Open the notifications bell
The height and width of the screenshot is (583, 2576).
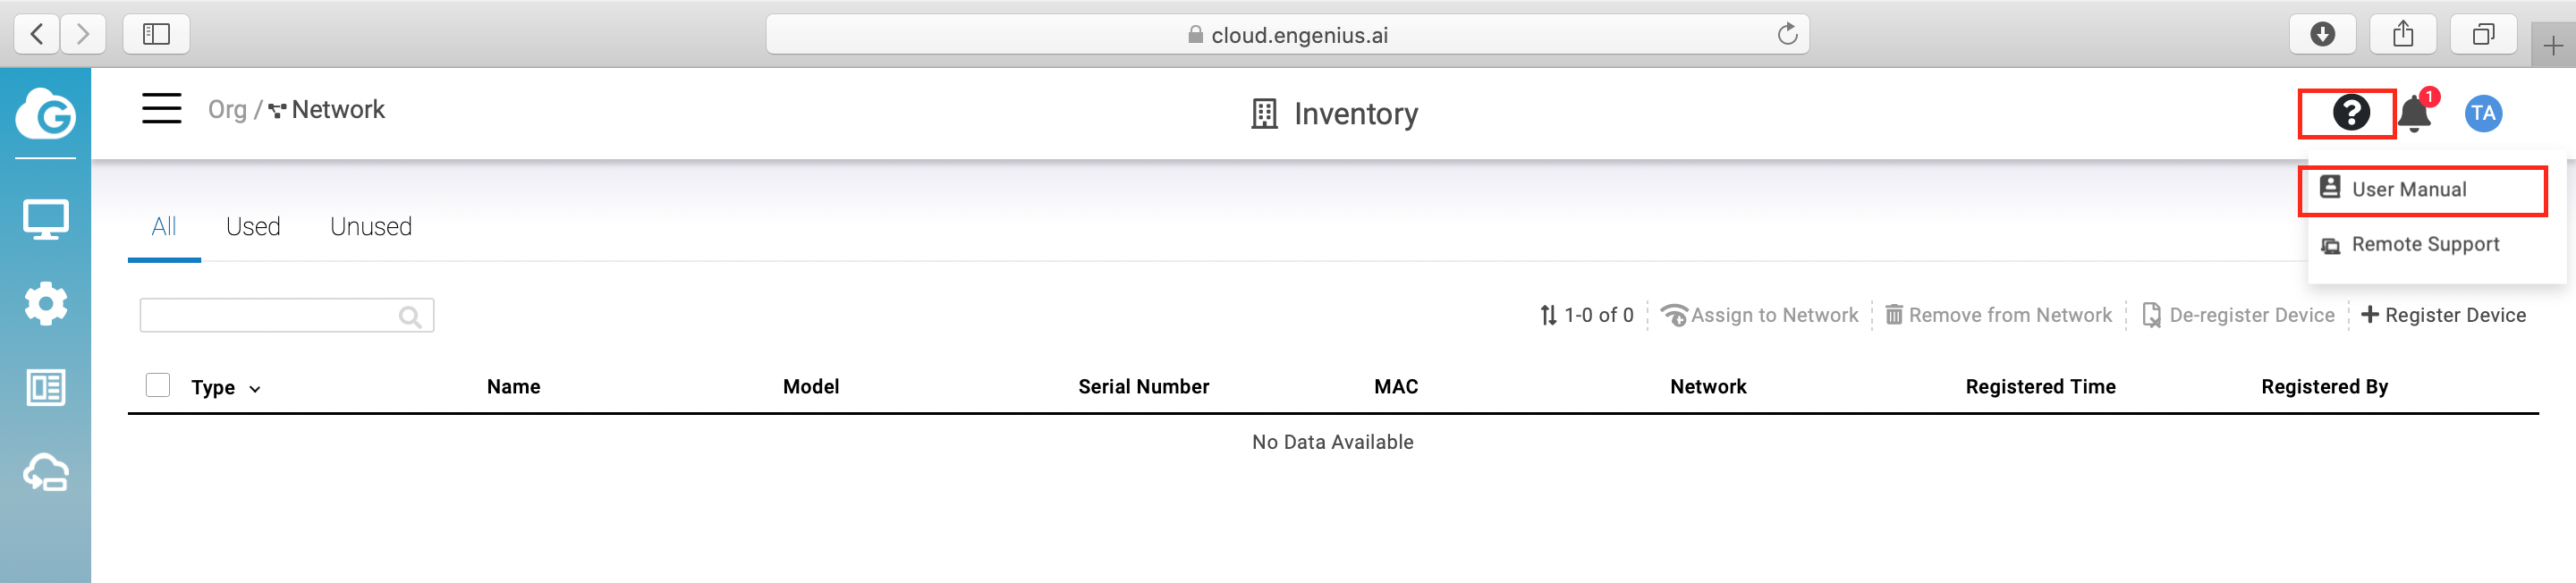(x=2414, y=112)
